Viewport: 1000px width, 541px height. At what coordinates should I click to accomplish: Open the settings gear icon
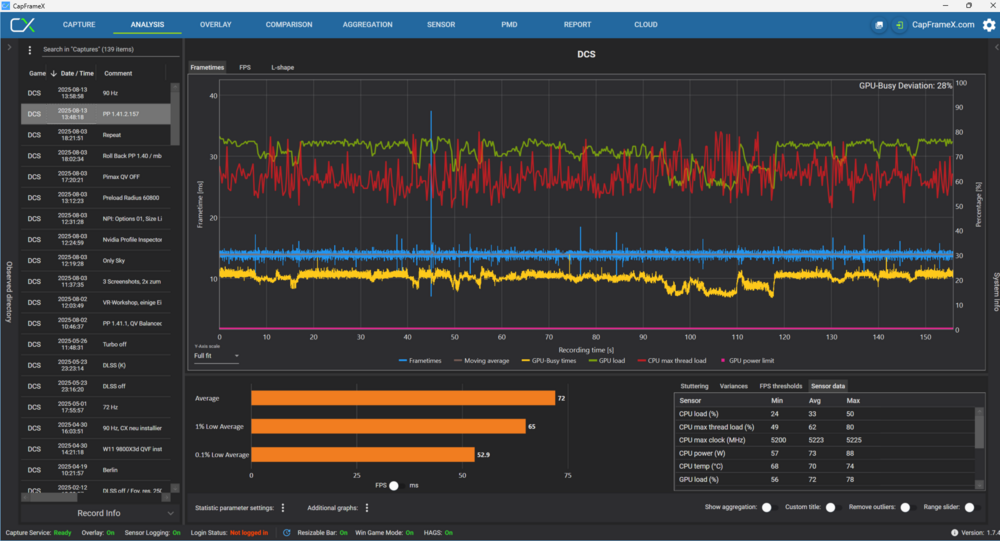[987, 24]
